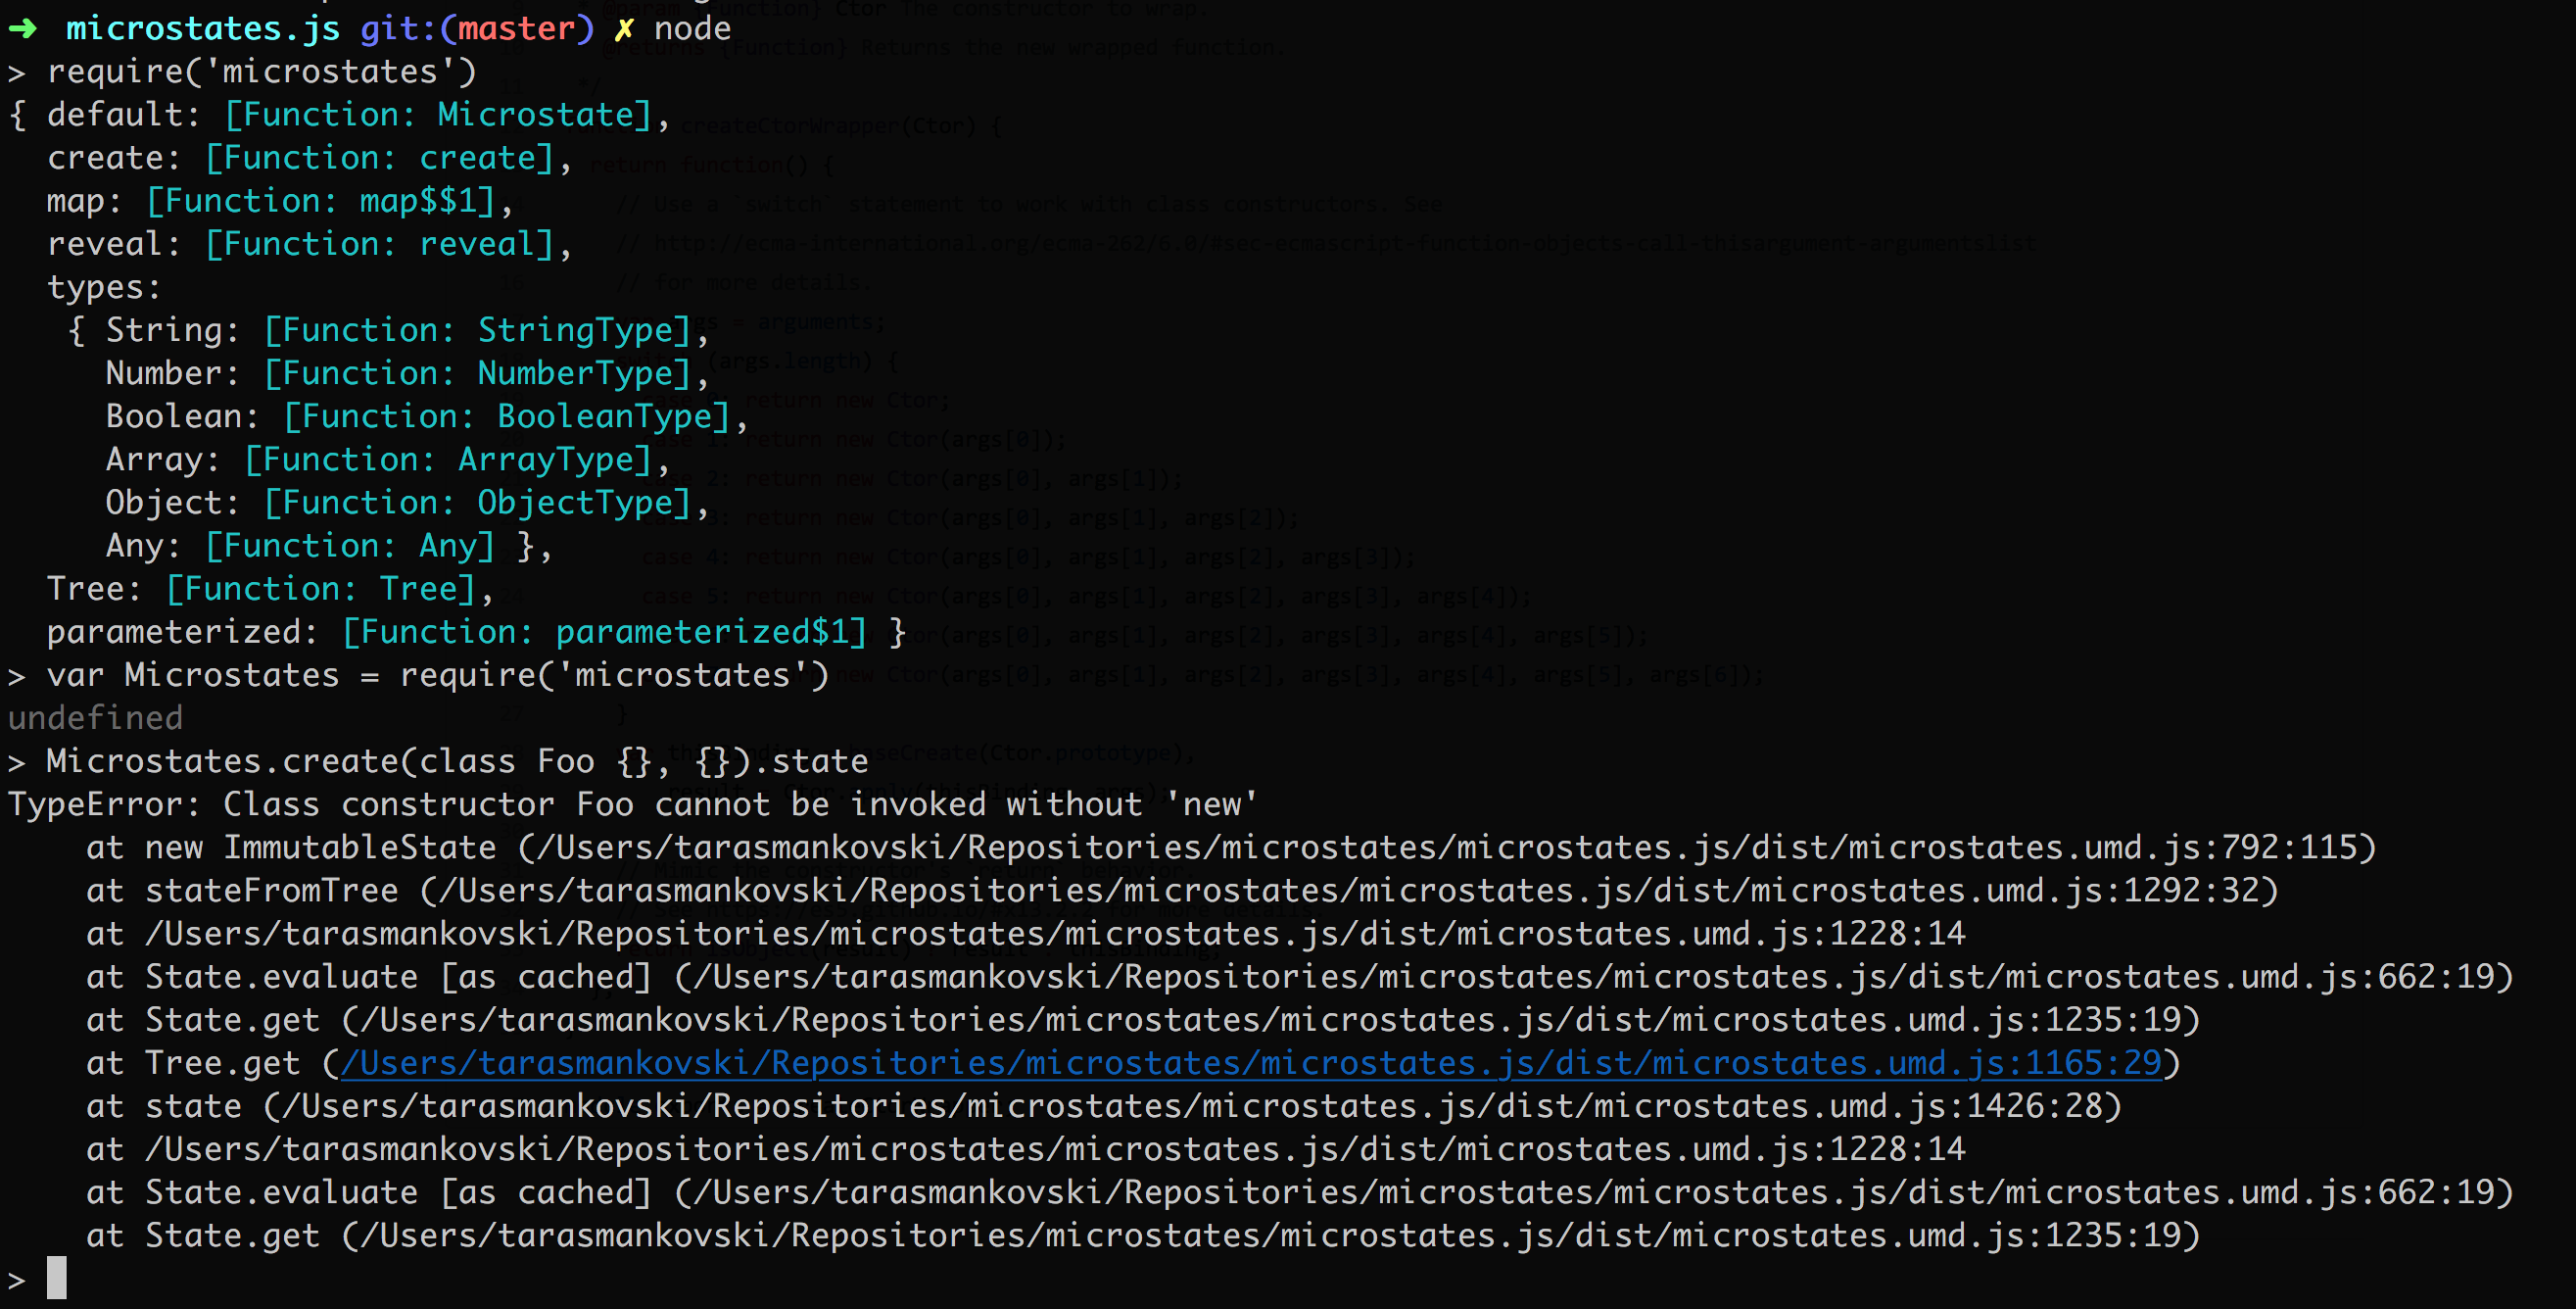Screen dimensions: 2576x1309
Task: Click the require('microstates') first command
Action: (262, 72)
